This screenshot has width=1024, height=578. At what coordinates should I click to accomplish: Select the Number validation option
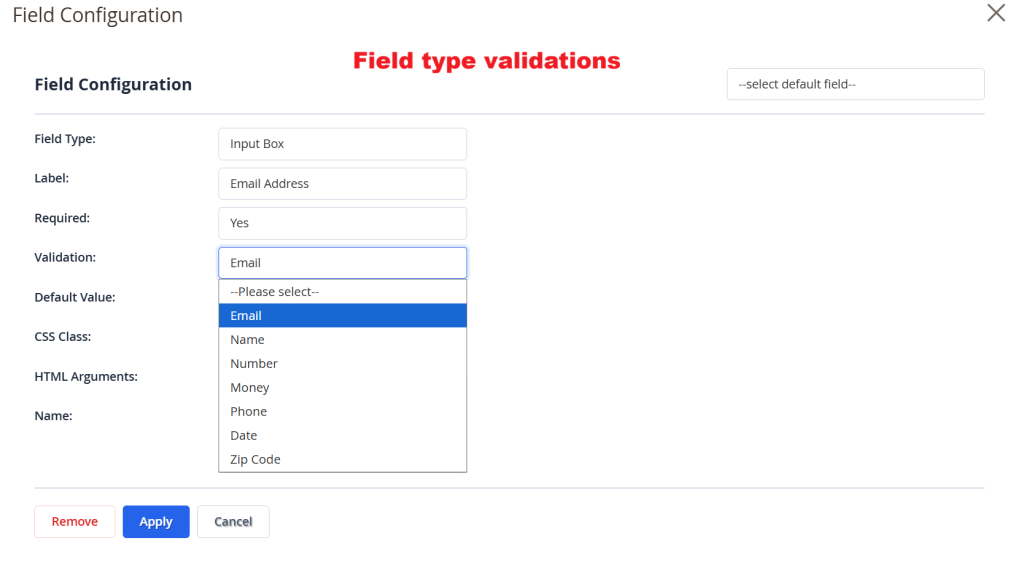pyautogui.click(x=342, y=364)
